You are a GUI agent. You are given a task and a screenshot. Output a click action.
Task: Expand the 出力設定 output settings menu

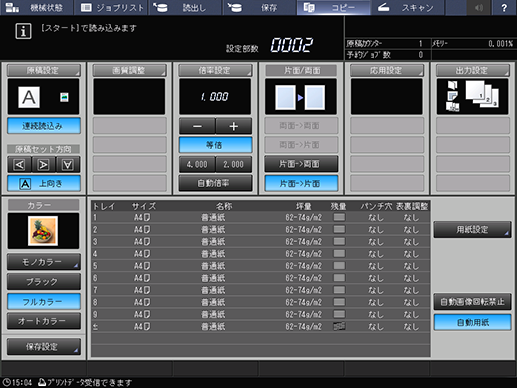(473, 70)
